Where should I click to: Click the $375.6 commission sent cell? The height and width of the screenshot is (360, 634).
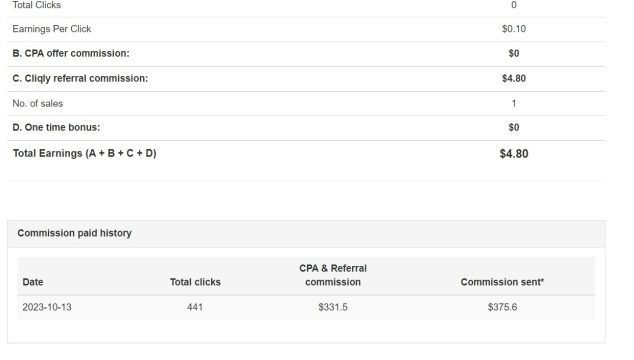502,307
